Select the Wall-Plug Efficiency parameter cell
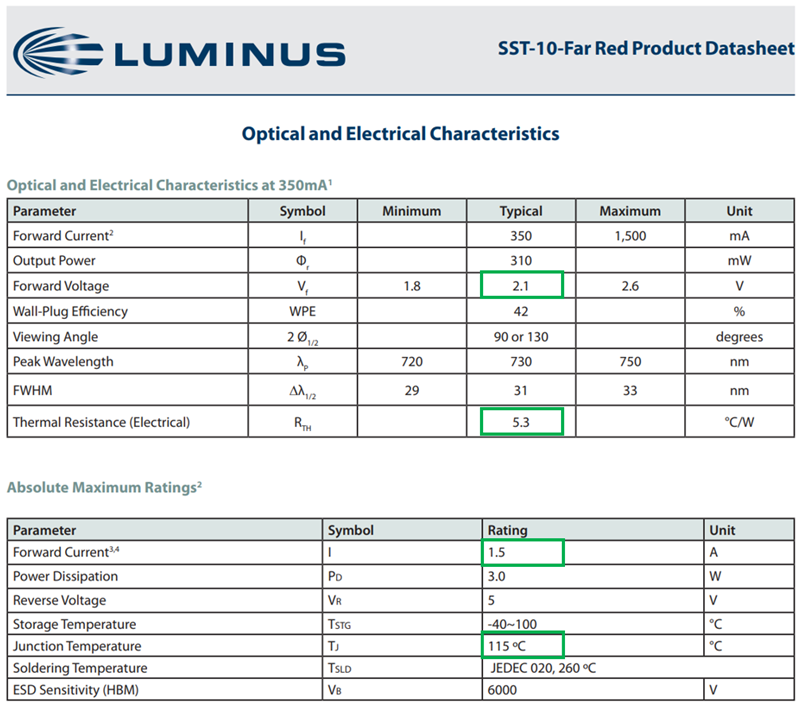This screenshot has height=710, width=801. pyautogui.click(x=71, y=311)
